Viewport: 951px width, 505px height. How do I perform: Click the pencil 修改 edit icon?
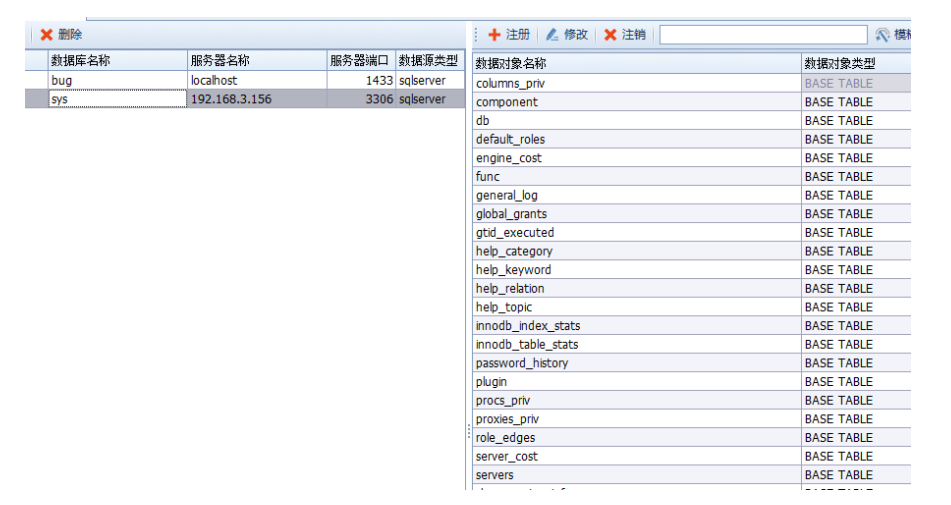tap(552, 35)
